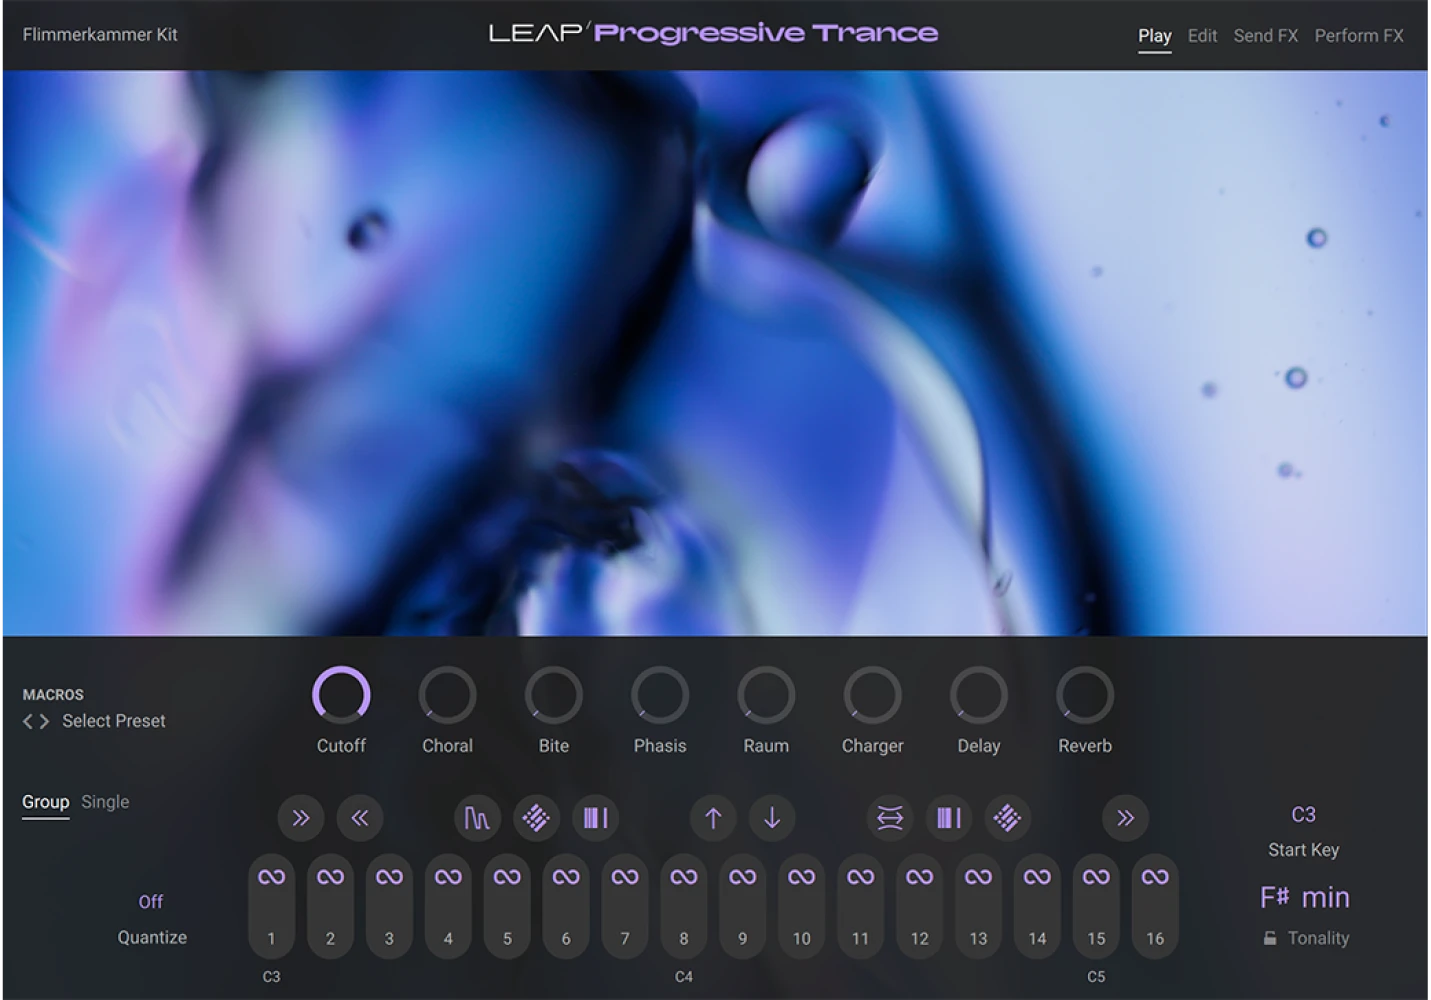Open the F# min tonality selector
The height and width of the screenshot is (1000, 1431).
point(1305,897)
